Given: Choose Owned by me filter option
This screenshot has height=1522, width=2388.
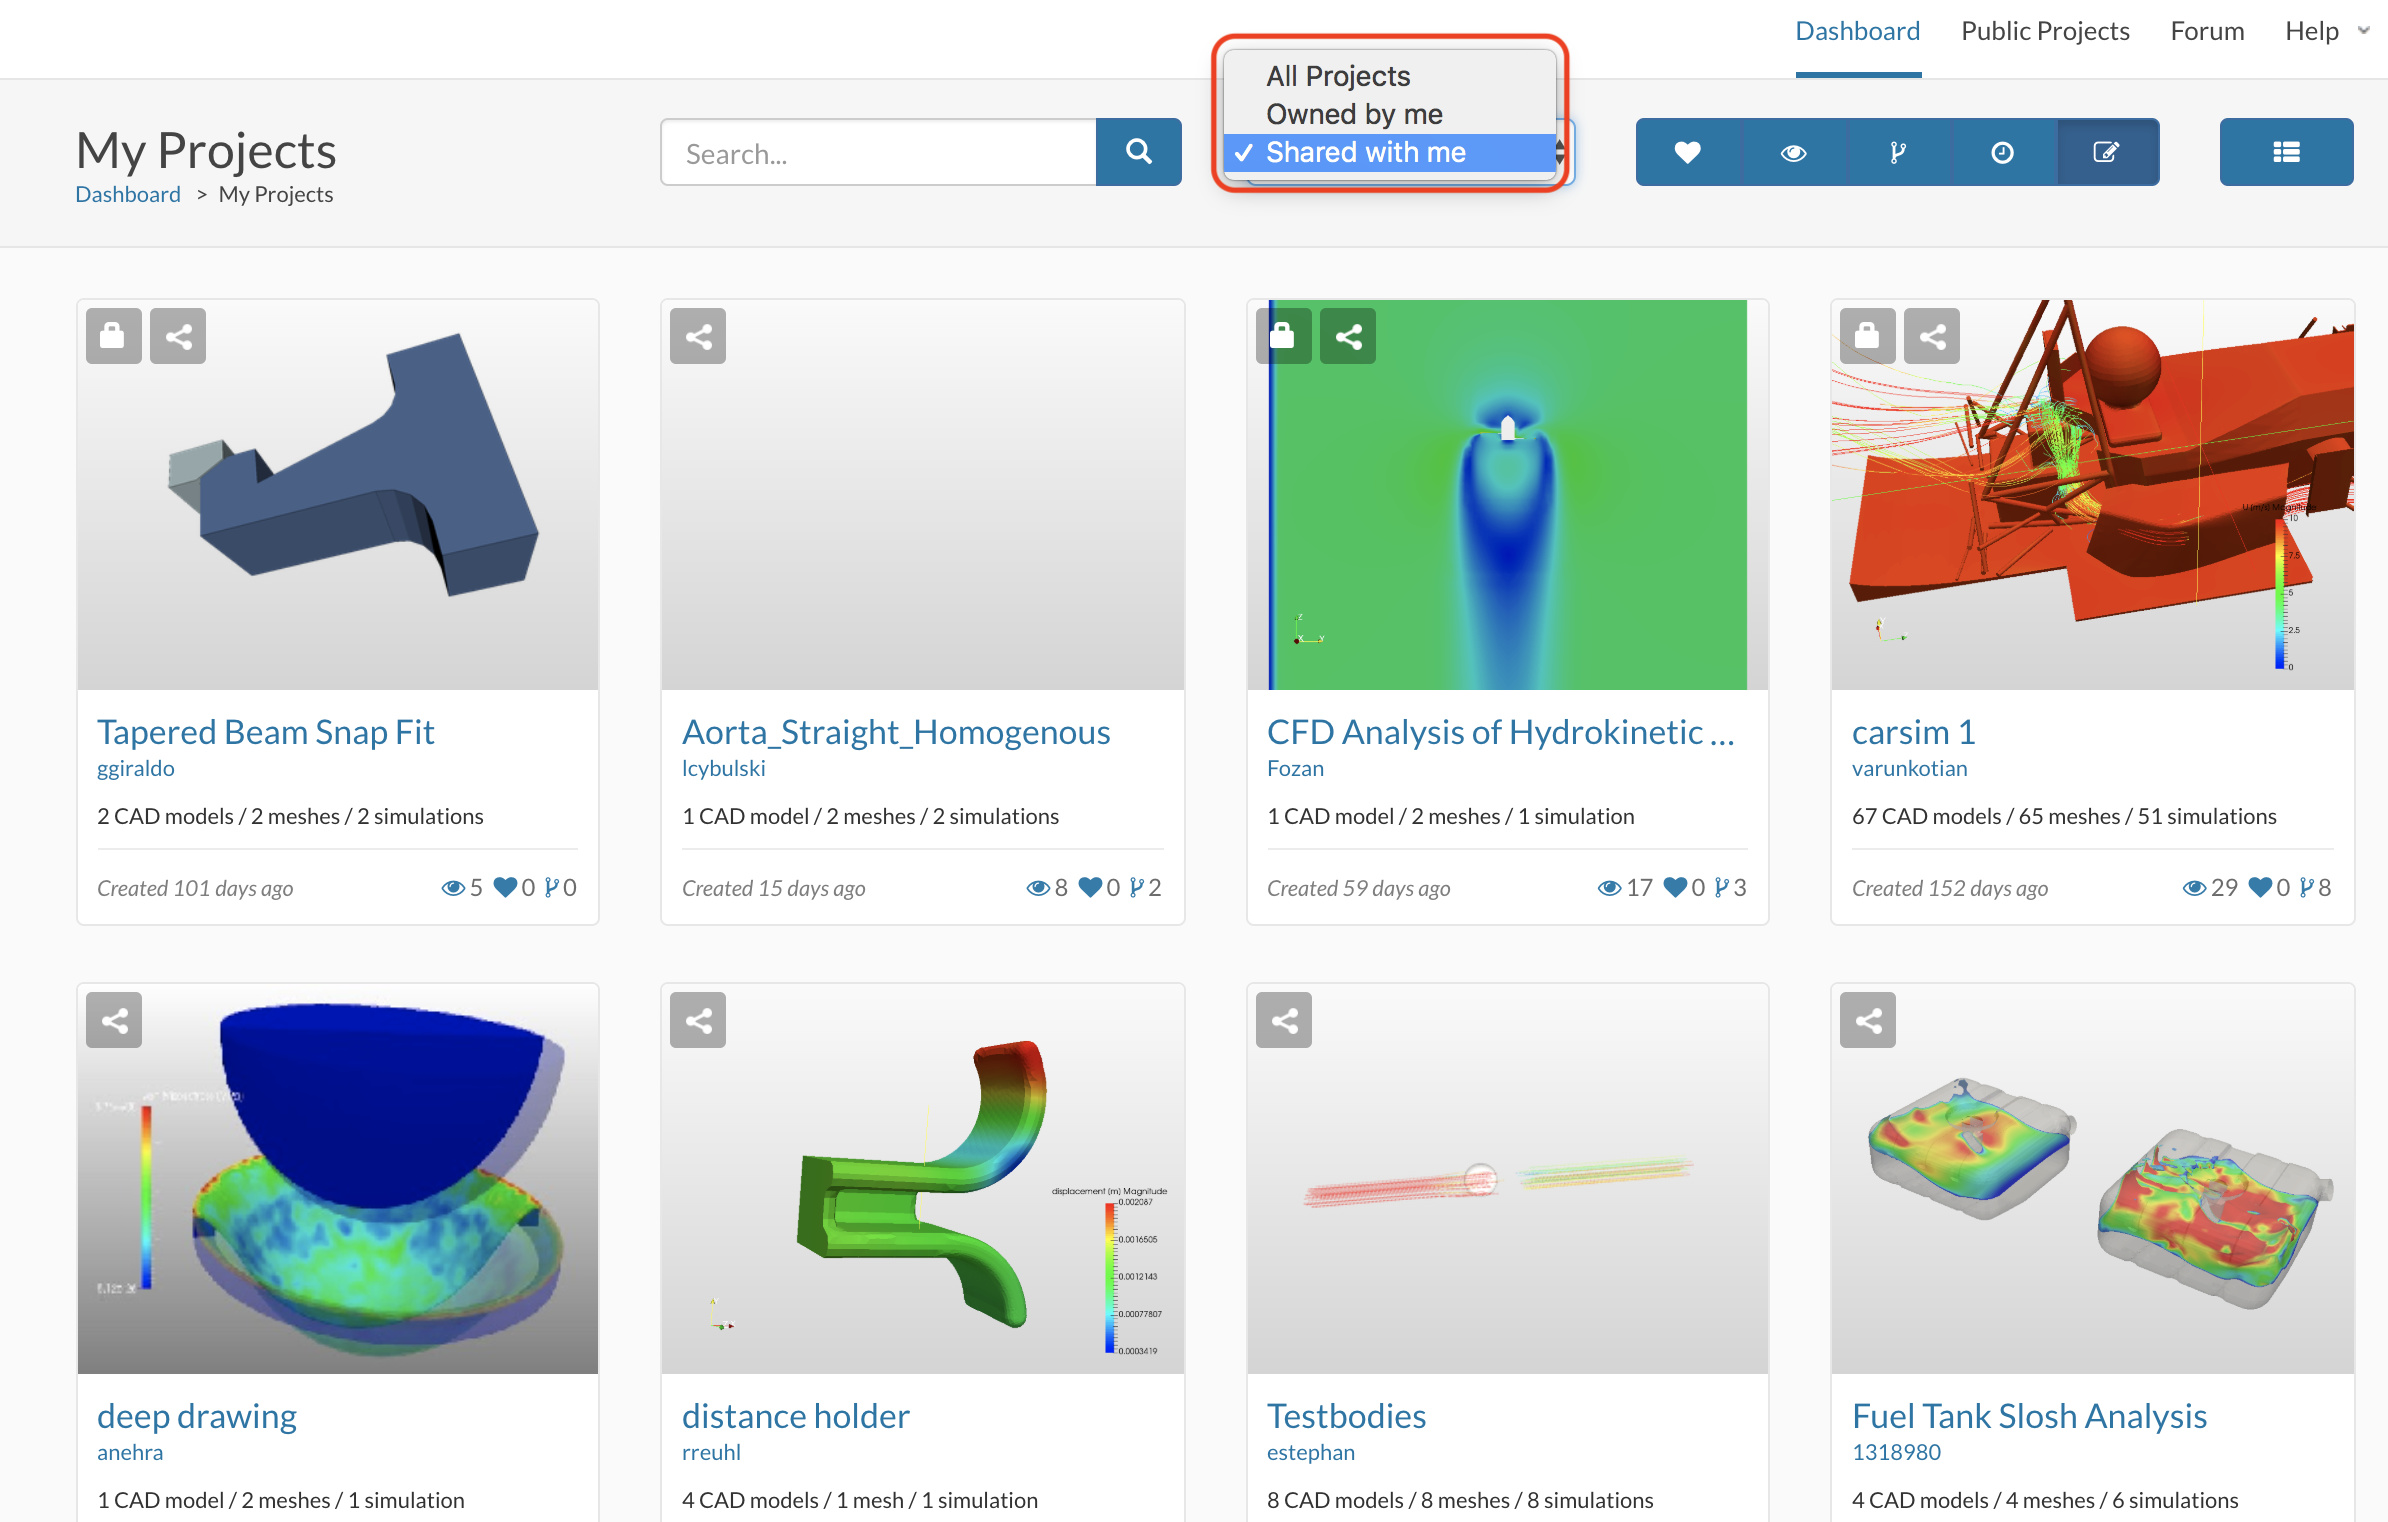Looking at the screenshot, I should click(x=1353, y=114).
